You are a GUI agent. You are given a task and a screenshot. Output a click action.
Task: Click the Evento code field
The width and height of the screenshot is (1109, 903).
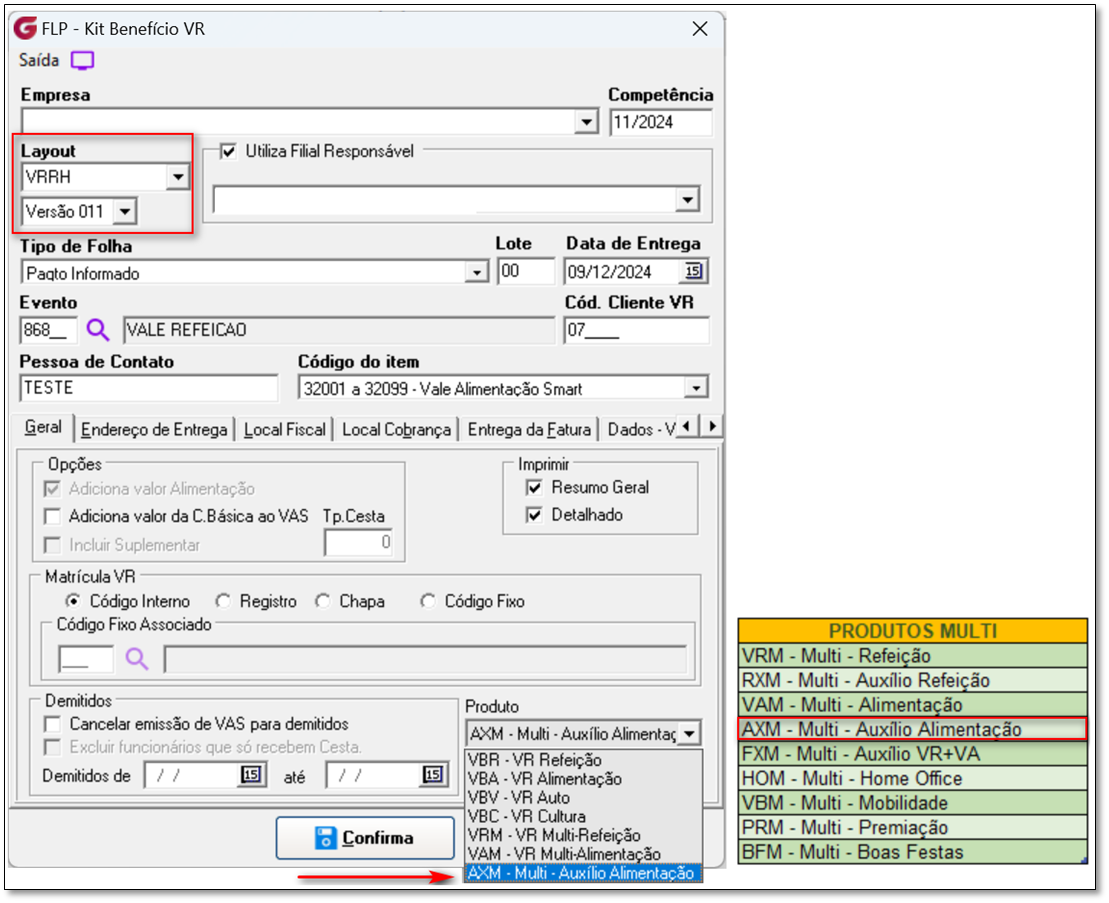click(49, 330)
